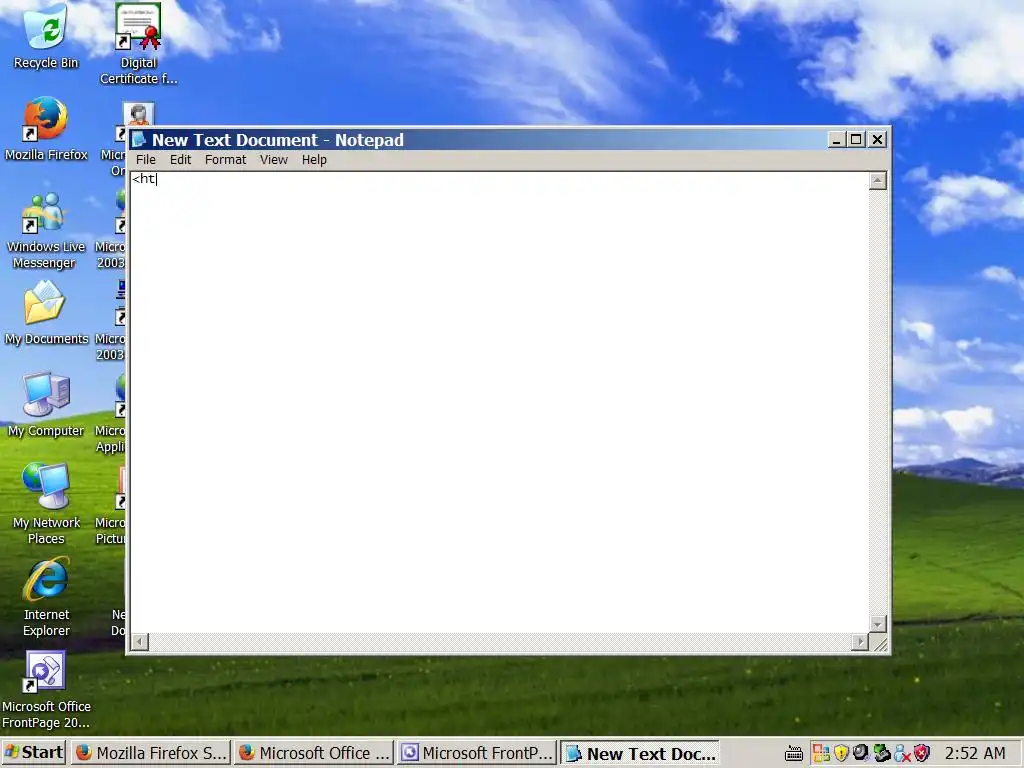Click in the Notepad text editing area

coord(500,402)
